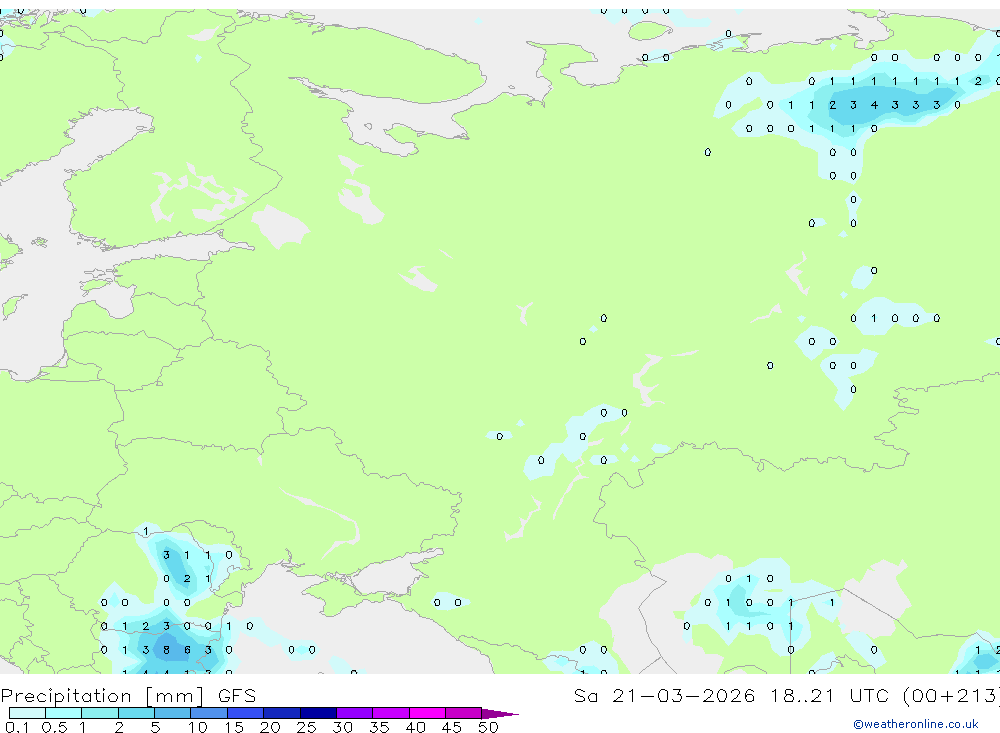Click the 'GFS' model label
The image size is (1000, 733).
237,695
